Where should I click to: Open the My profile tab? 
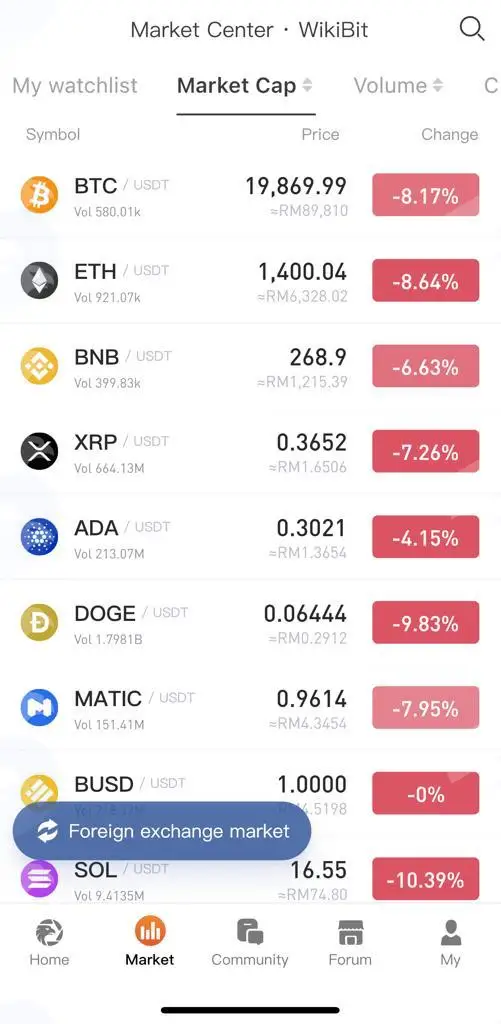450,942
